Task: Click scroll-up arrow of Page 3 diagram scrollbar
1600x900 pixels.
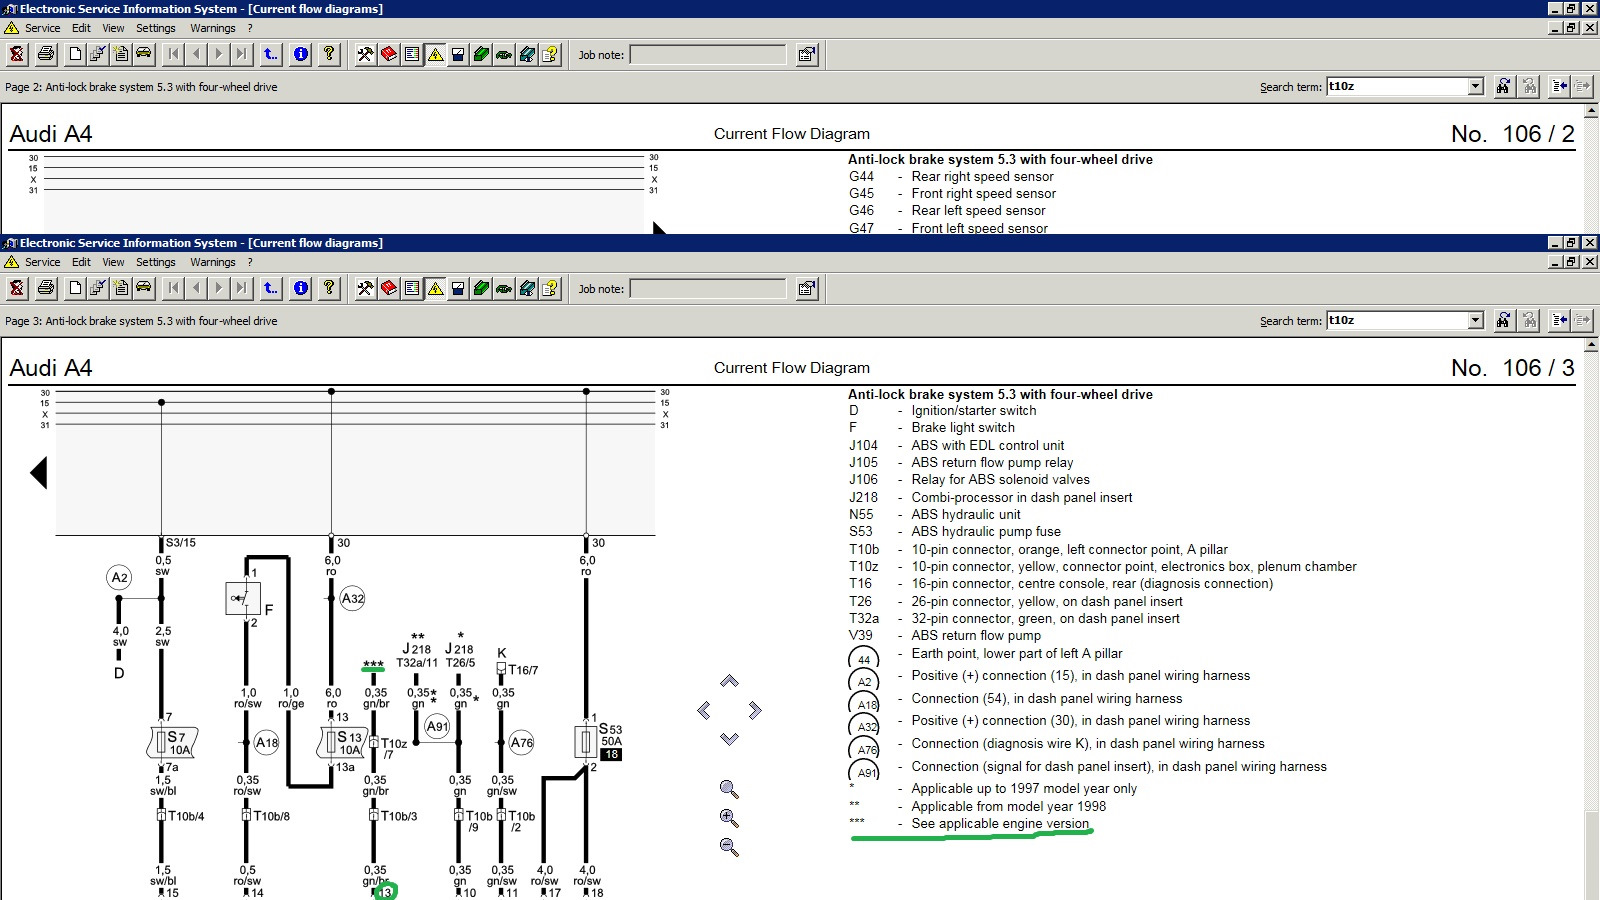Action: pos(1591,345)
